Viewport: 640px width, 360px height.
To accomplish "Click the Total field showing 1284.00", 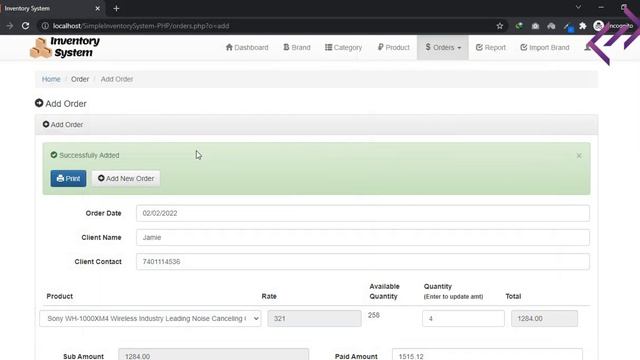I will (544, 318).
